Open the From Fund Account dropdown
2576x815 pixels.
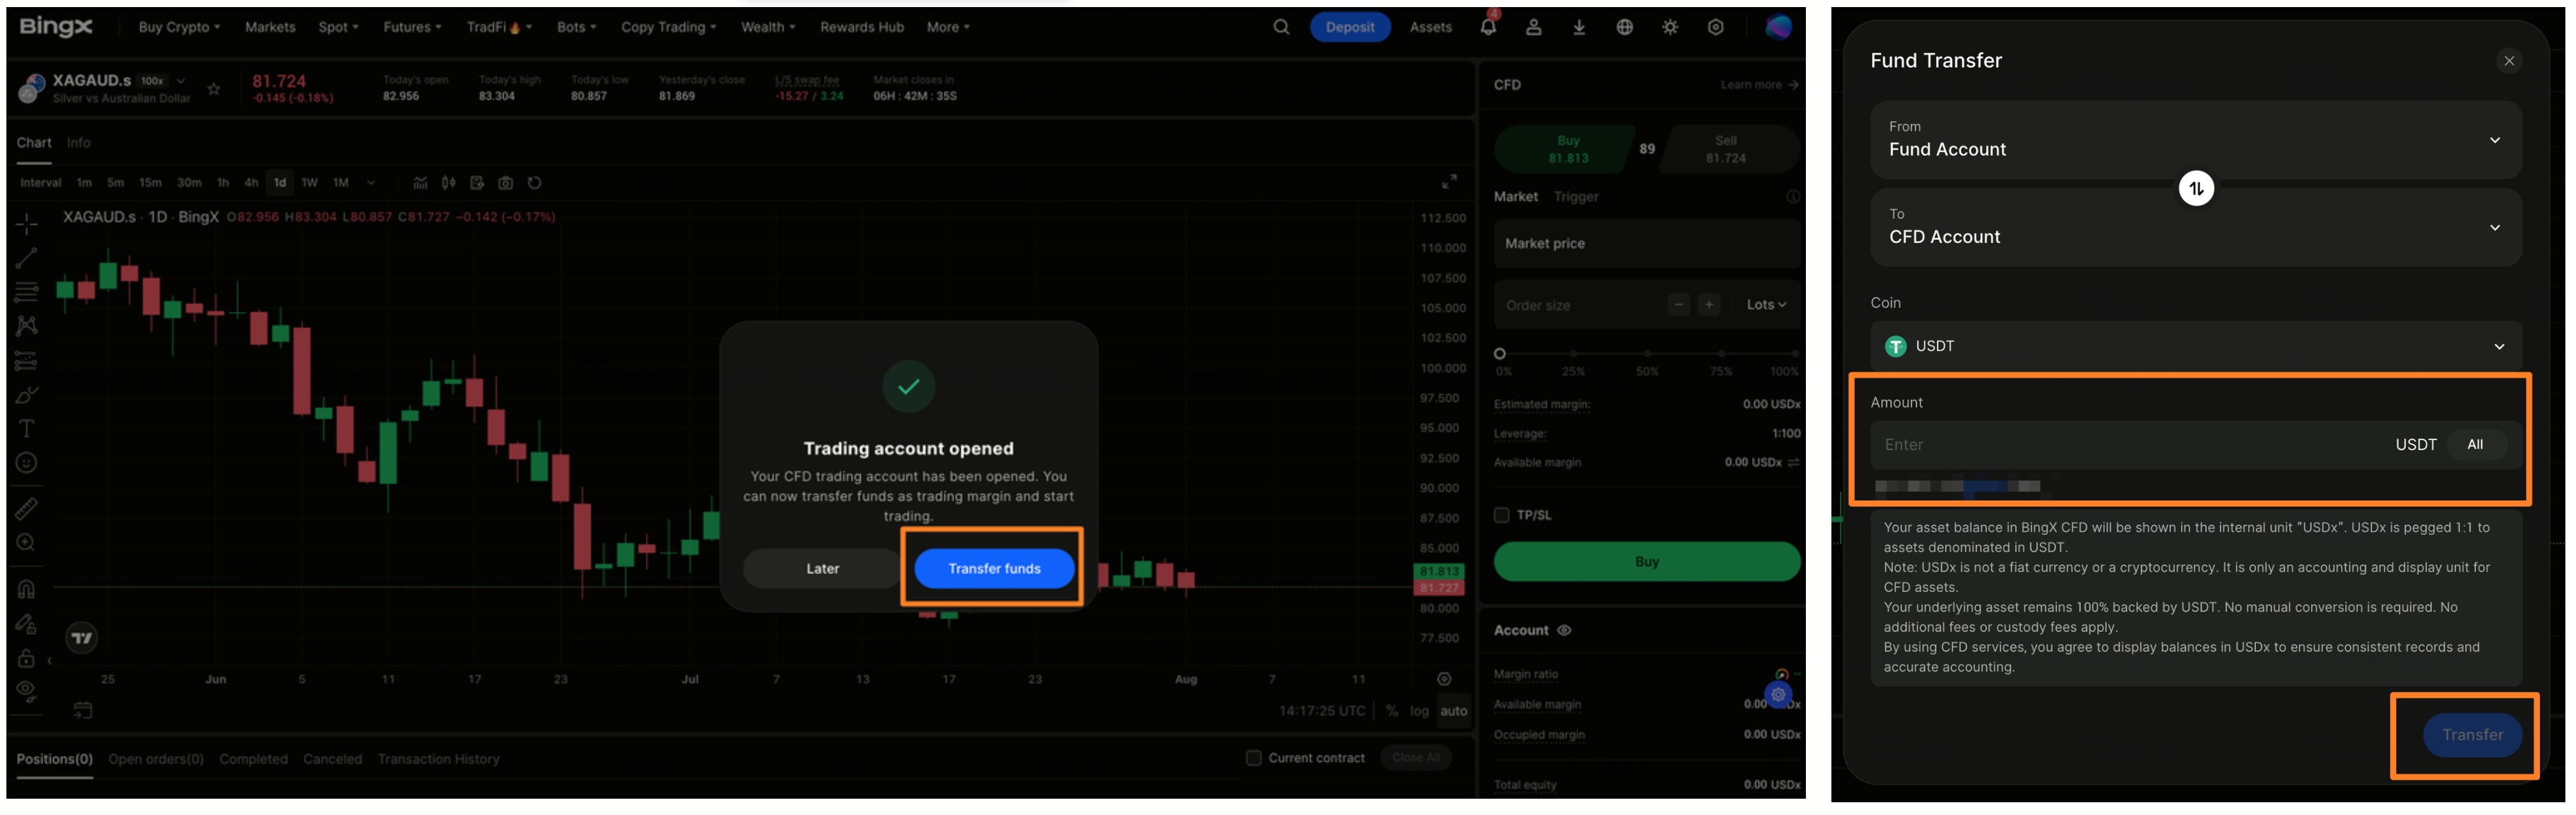click(x=2195, y=140)
